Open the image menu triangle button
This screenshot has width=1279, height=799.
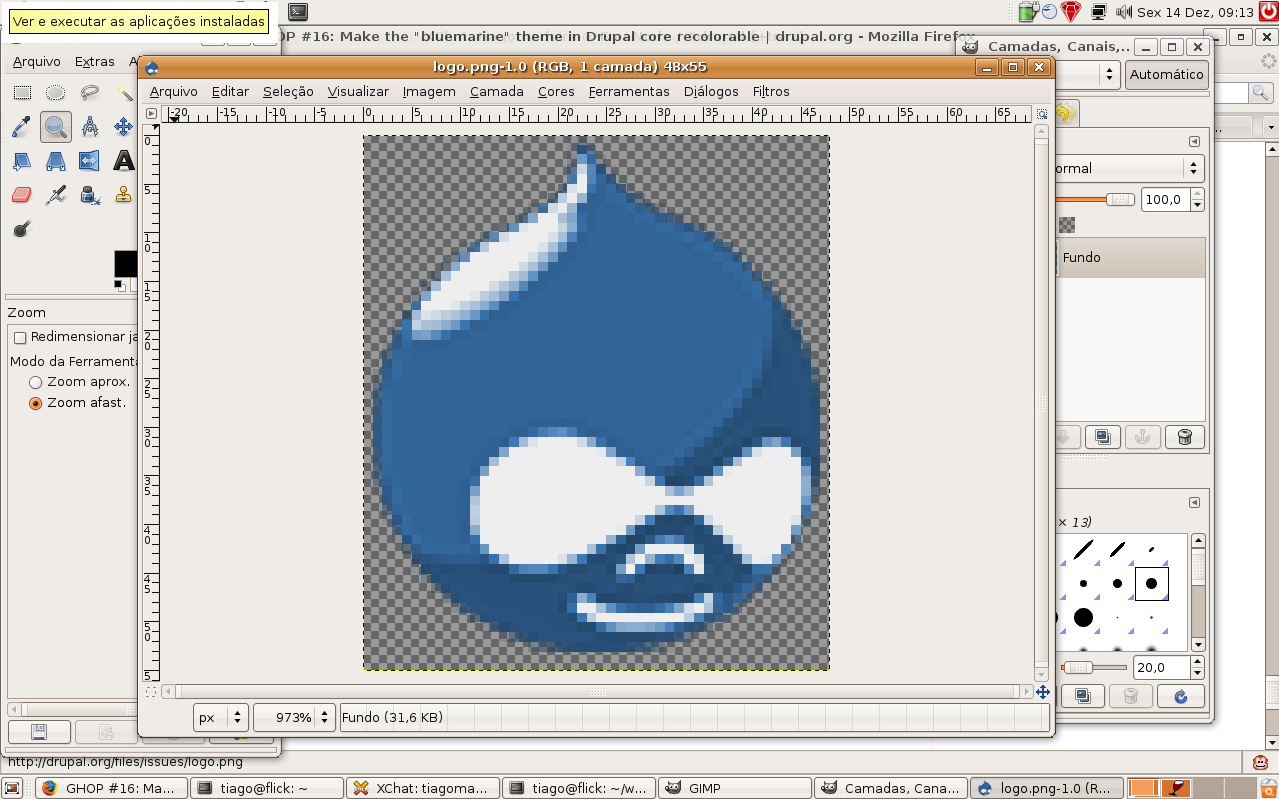(152, 114)
